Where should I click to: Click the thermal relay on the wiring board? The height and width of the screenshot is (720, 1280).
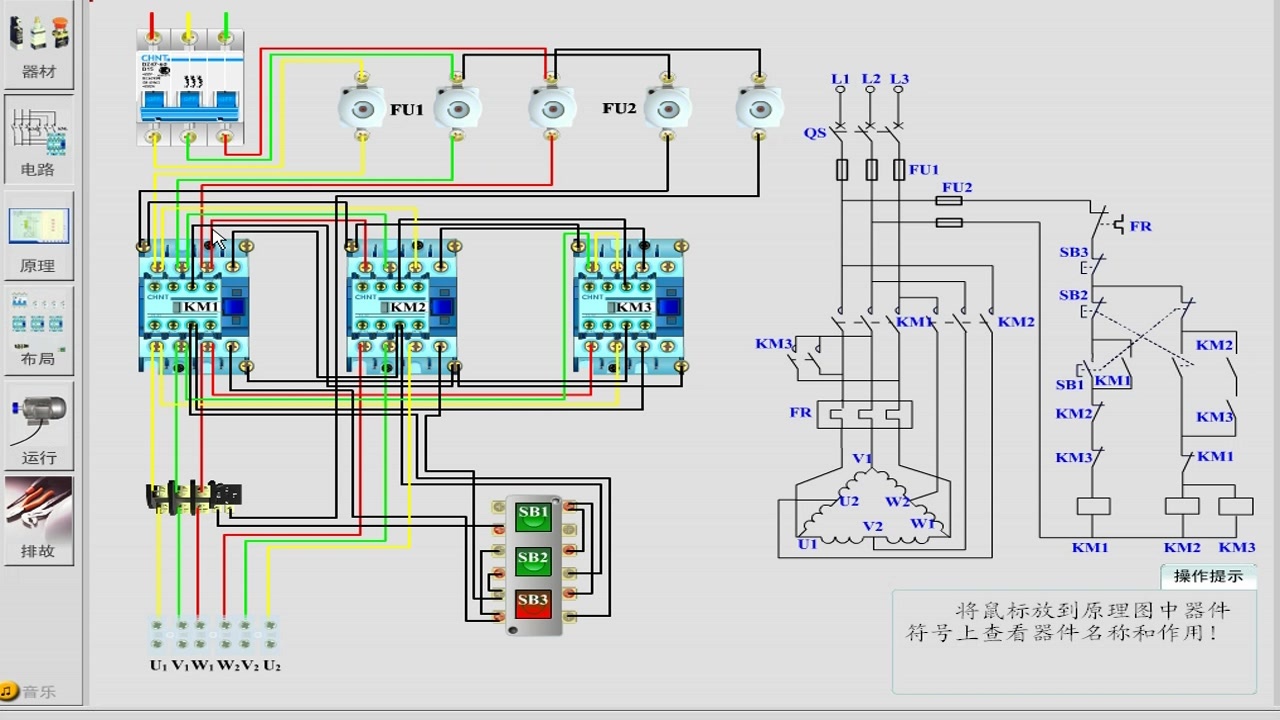tap(194, 496)
